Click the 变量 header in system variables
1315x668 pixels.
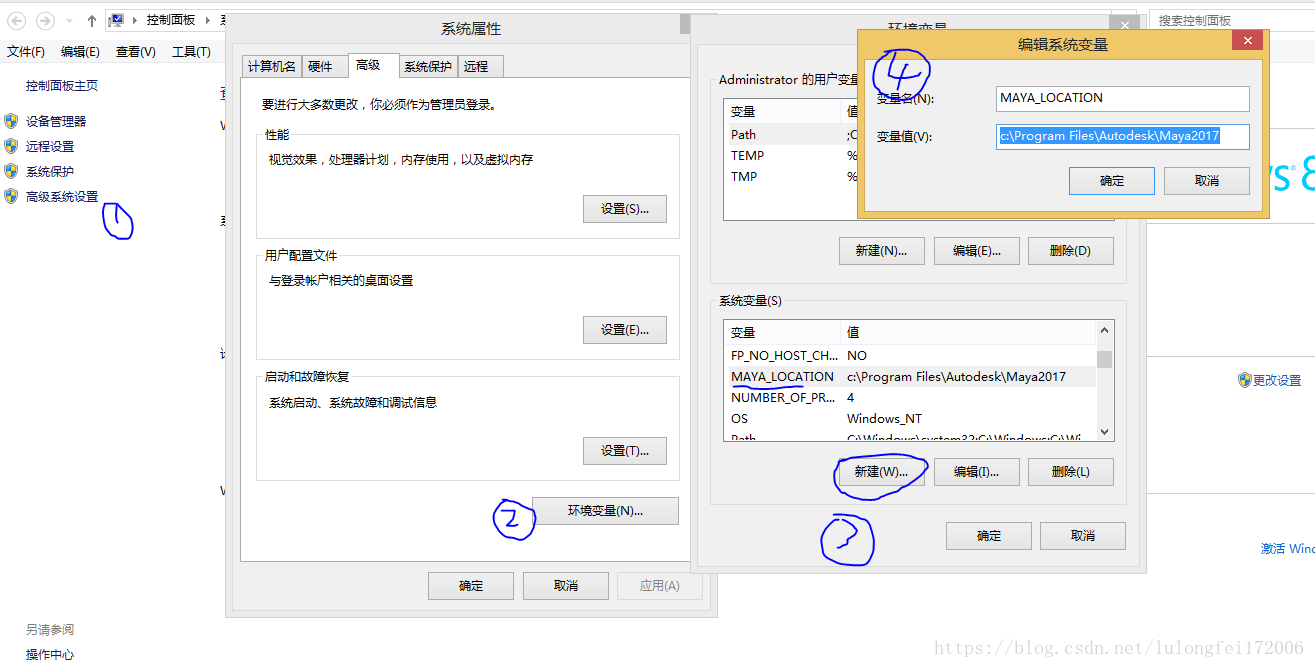click(784, 333)
